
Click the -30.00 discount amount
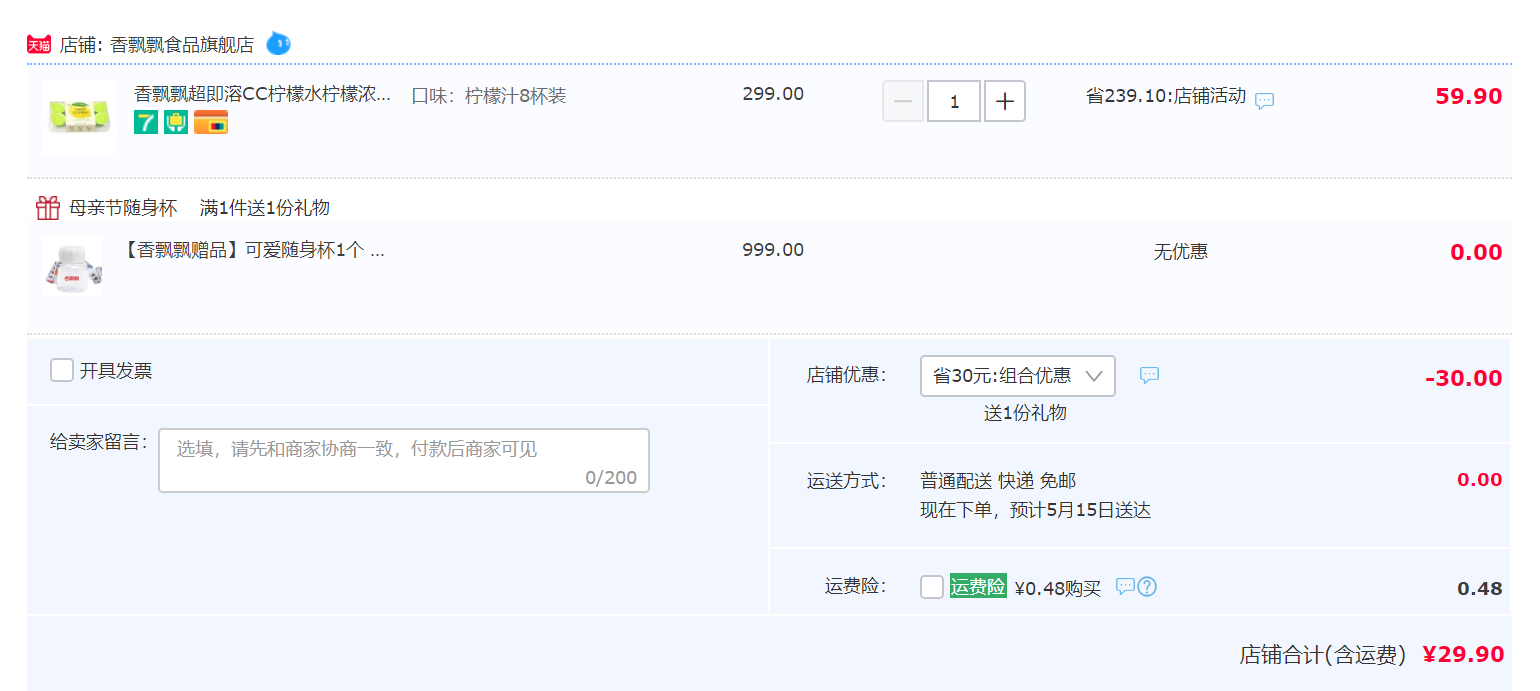1464,378
